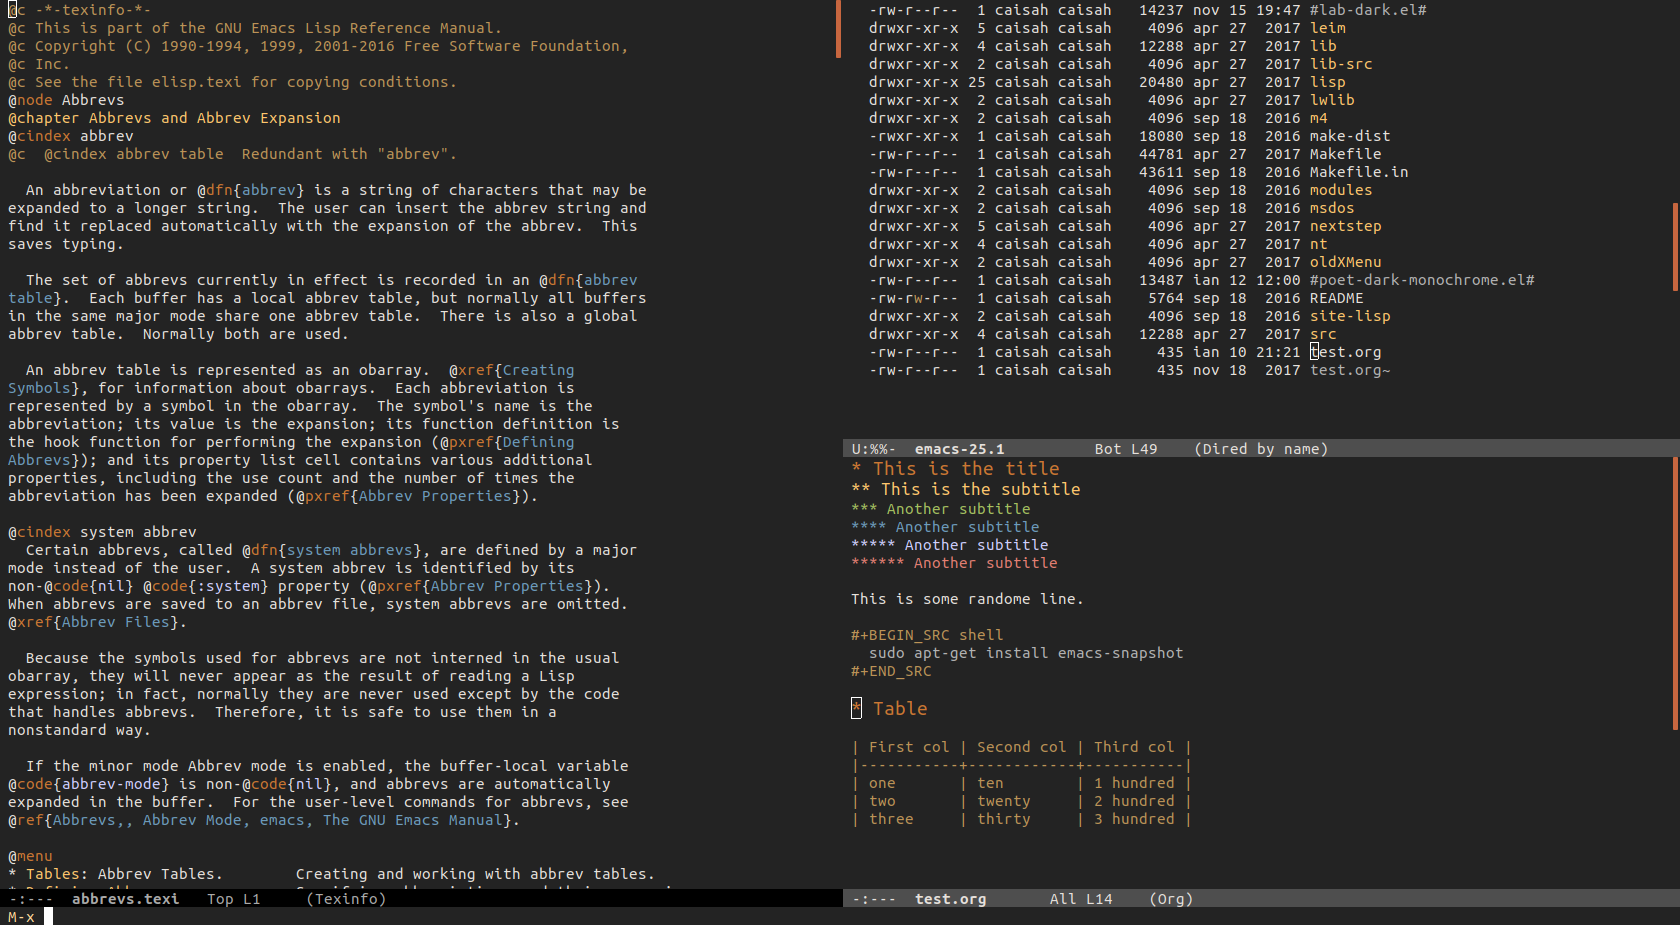Screen dimensions: 1680x925
Task: Toggle read-only status indicator of Dired buffer
Action: click(879, 449)
